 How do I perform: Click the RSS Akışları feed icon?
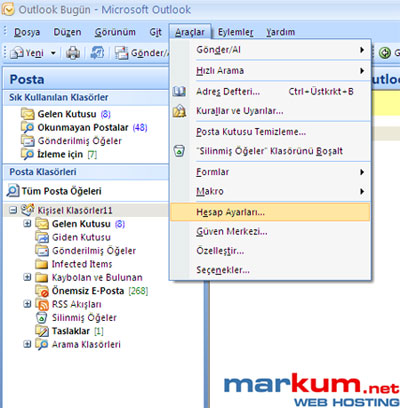pos(42,304)
